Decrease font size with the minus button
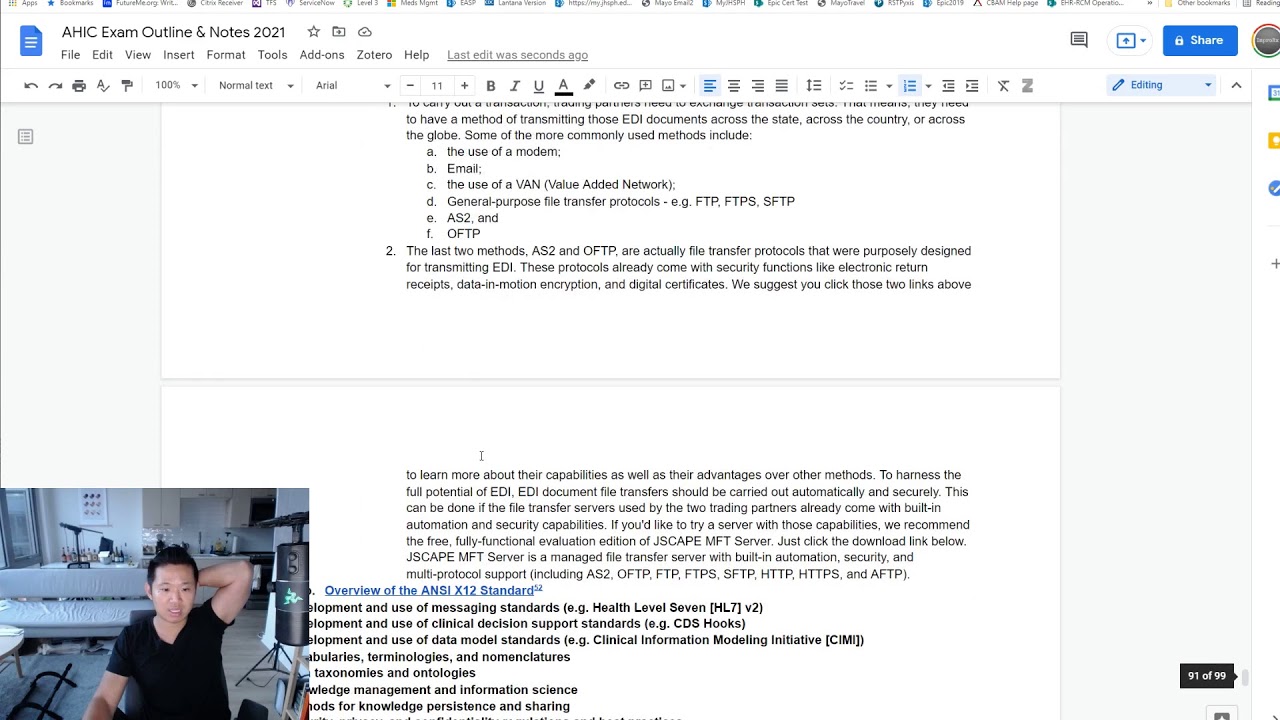 point(410,86)
